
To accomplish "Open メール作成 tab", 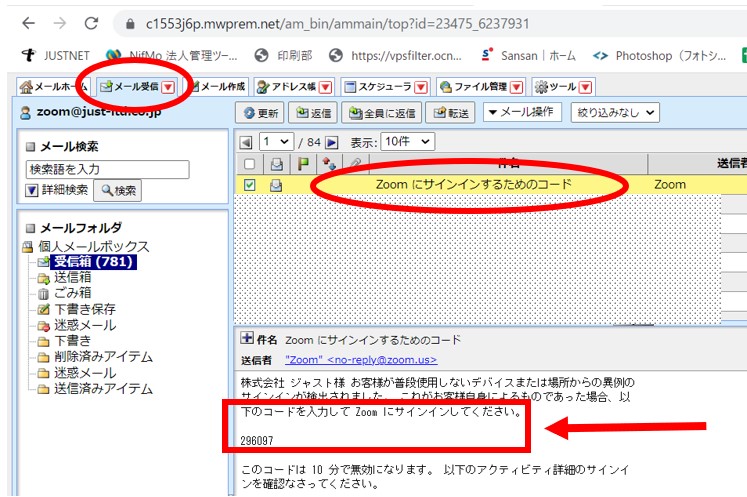I will point(218,87).
